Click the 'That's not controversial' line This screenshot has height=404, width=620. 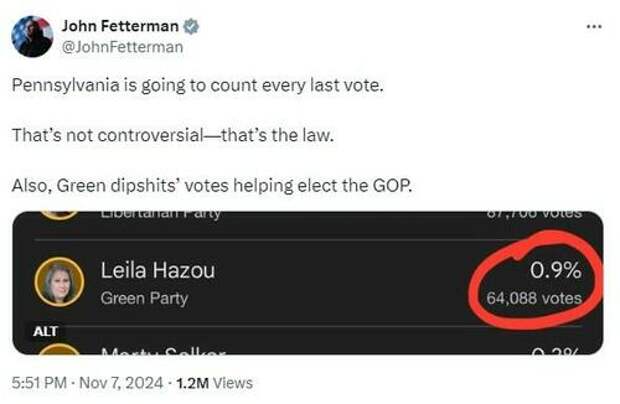pos(173,135)
